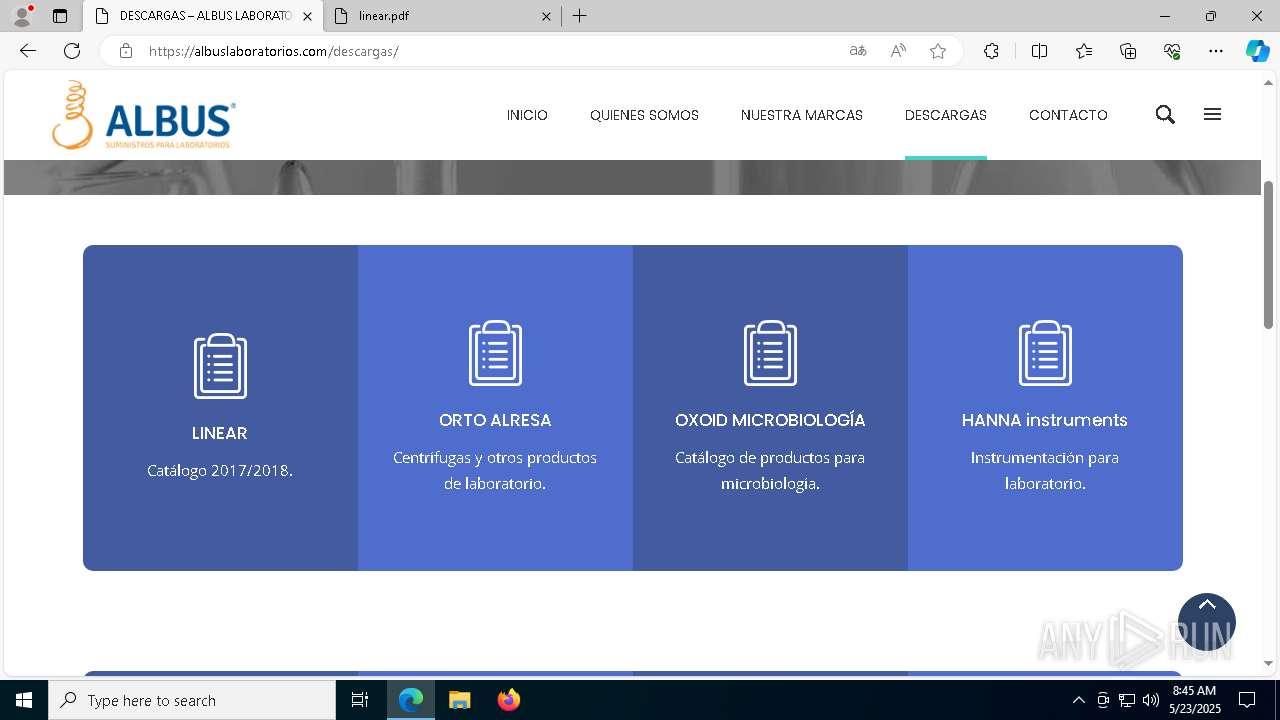Go to INICIO menu item

pos(527,115)
